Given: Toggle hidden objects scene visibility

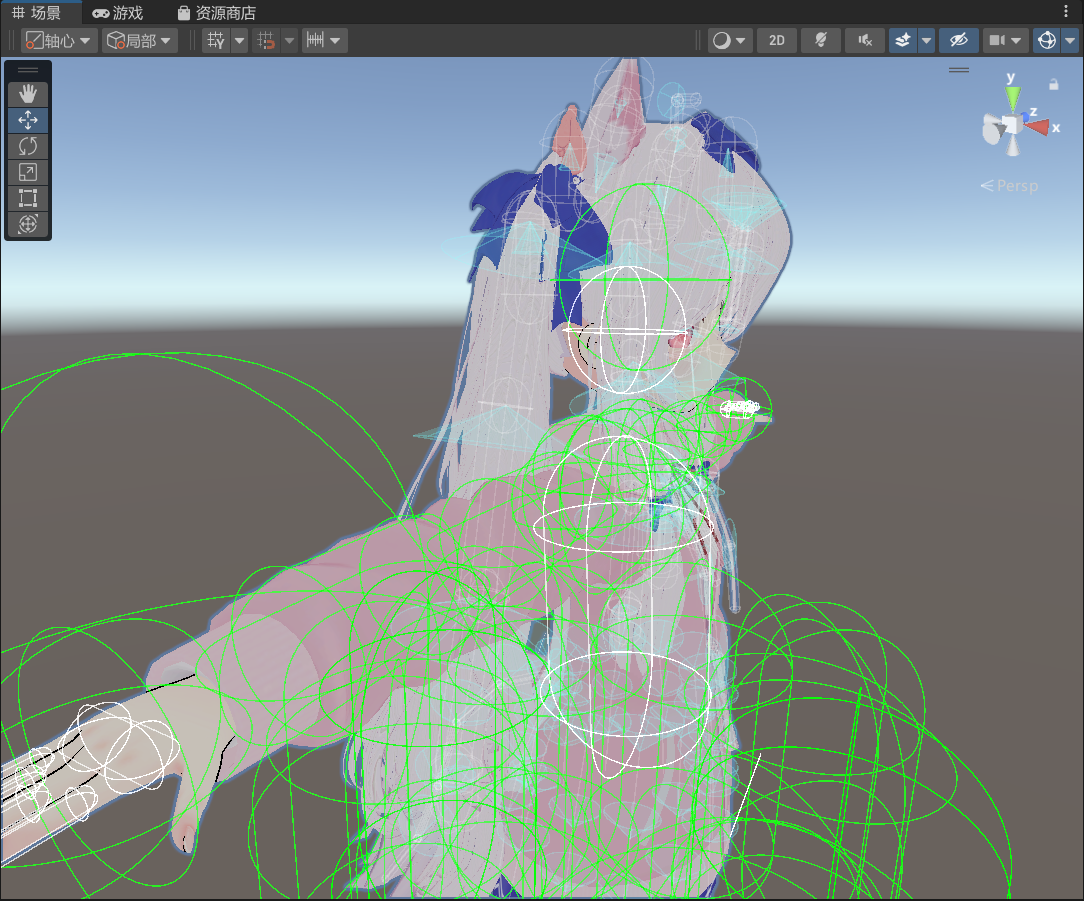Looking at the screenshot, I should coord(958,41).
